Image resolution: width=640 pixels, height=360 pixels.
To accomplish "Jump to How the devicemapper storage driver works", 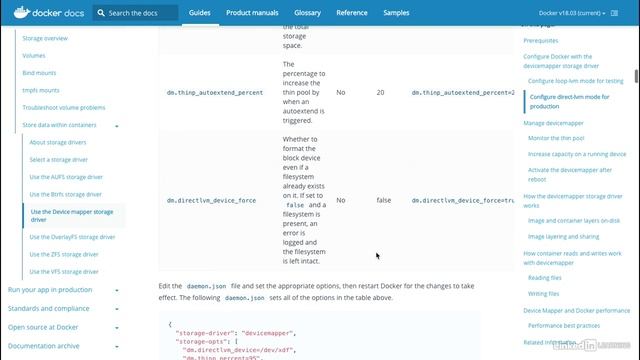I will click(x=573, y=201).
